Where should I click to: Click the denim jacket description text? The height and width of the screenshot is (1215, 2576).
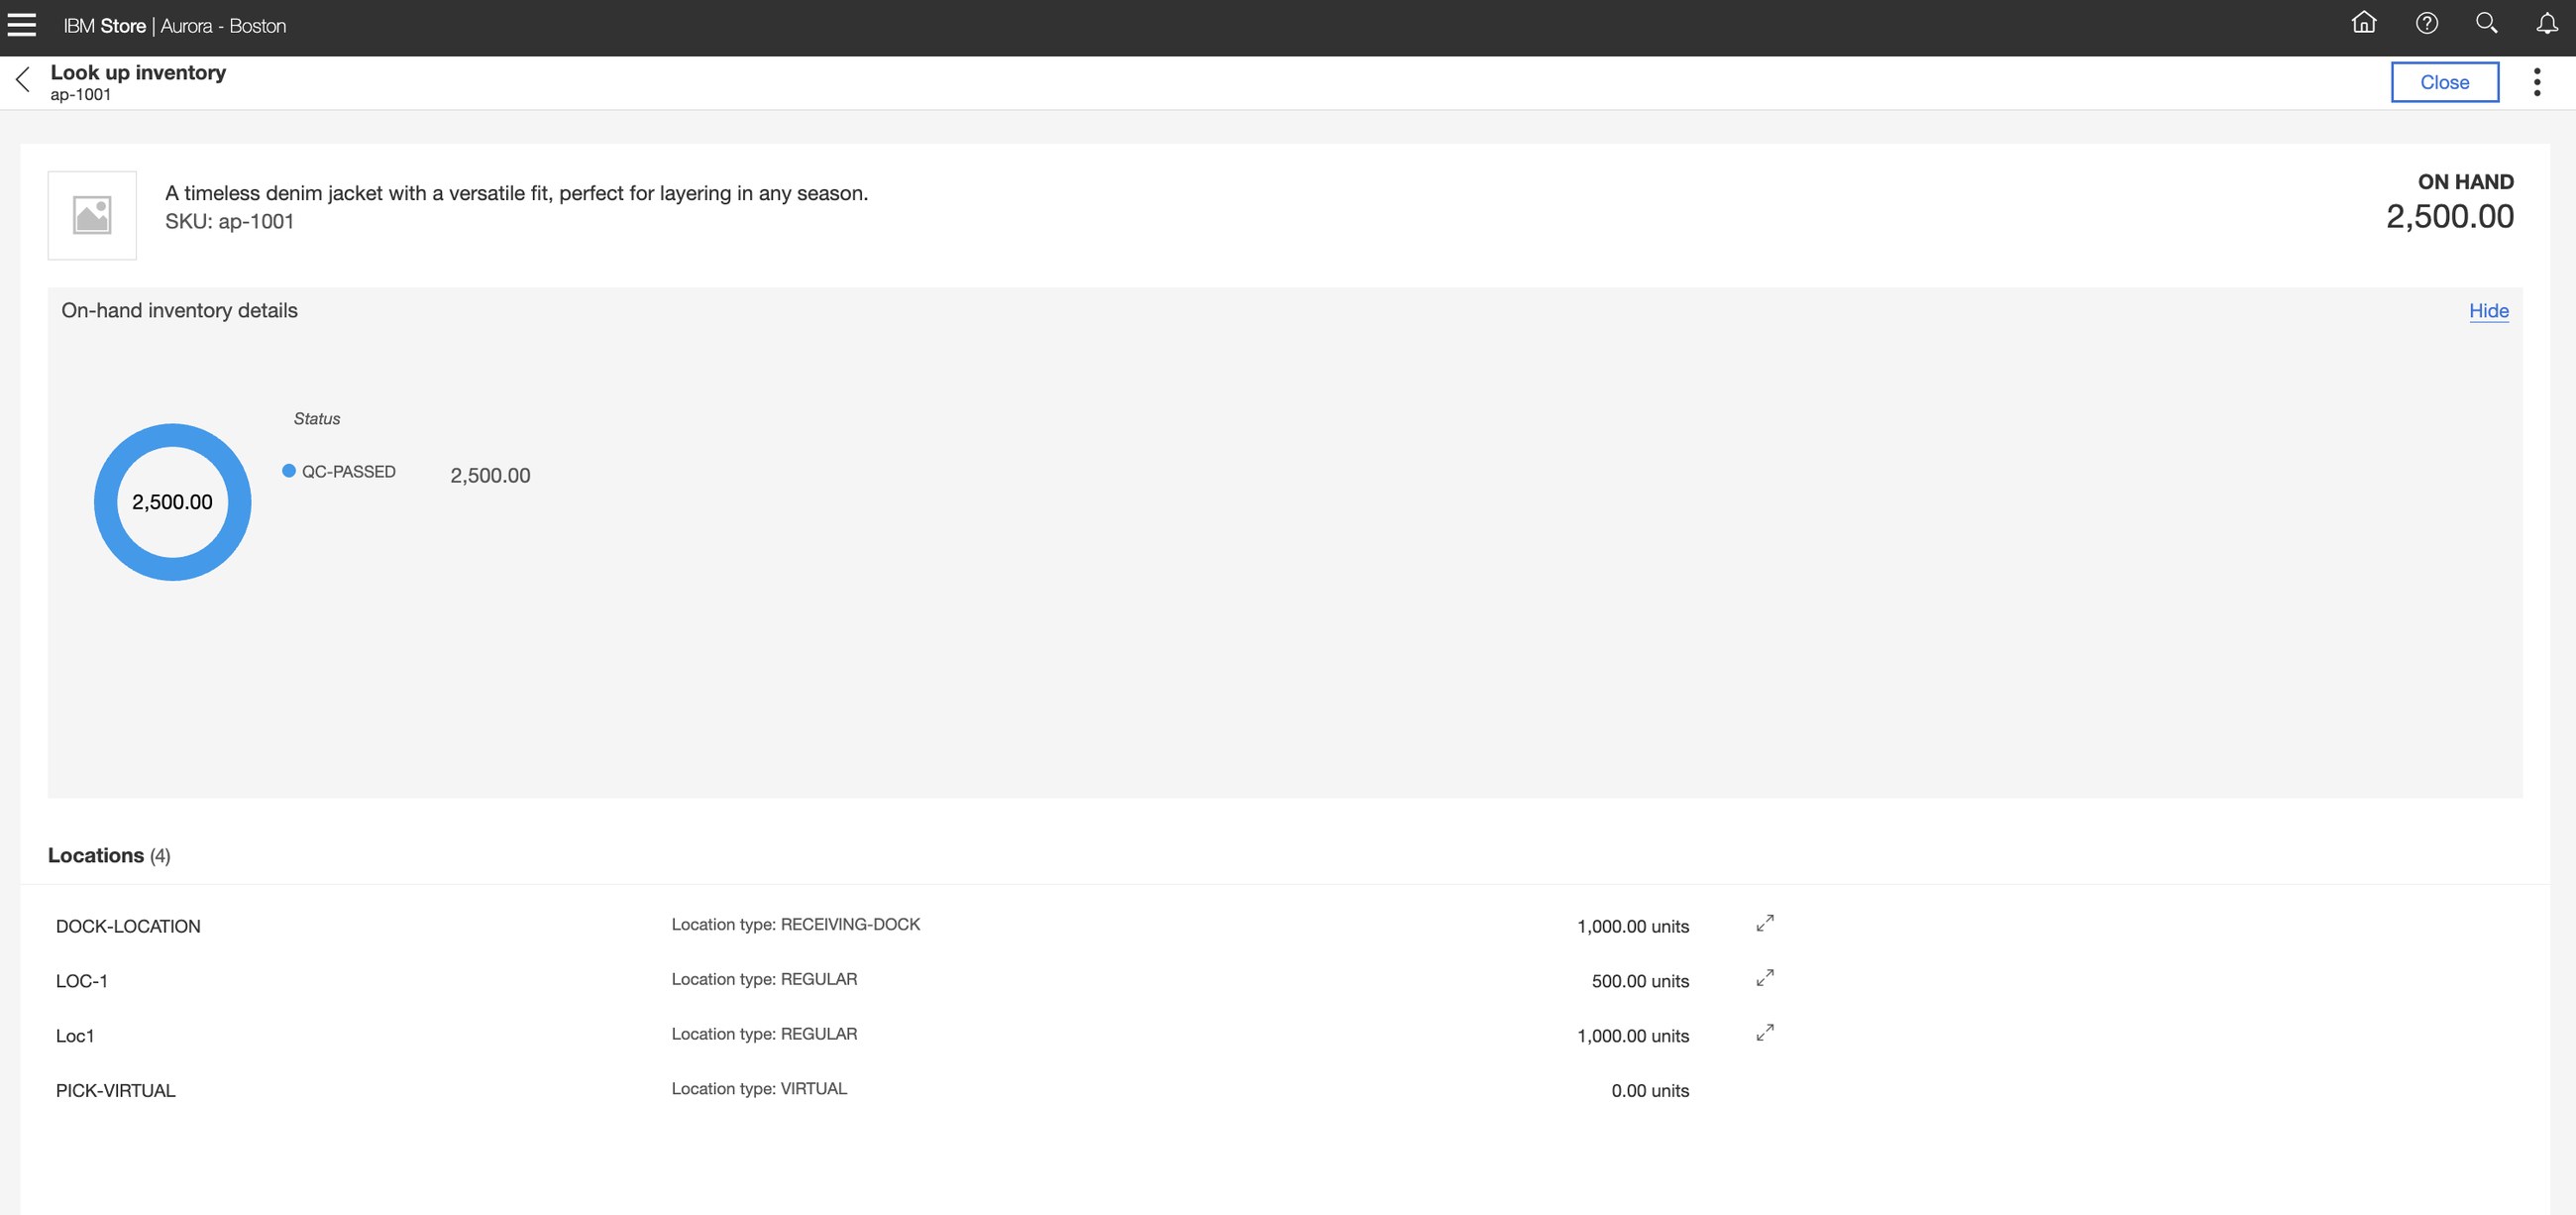pyautogui.click(x=517, y=194)
